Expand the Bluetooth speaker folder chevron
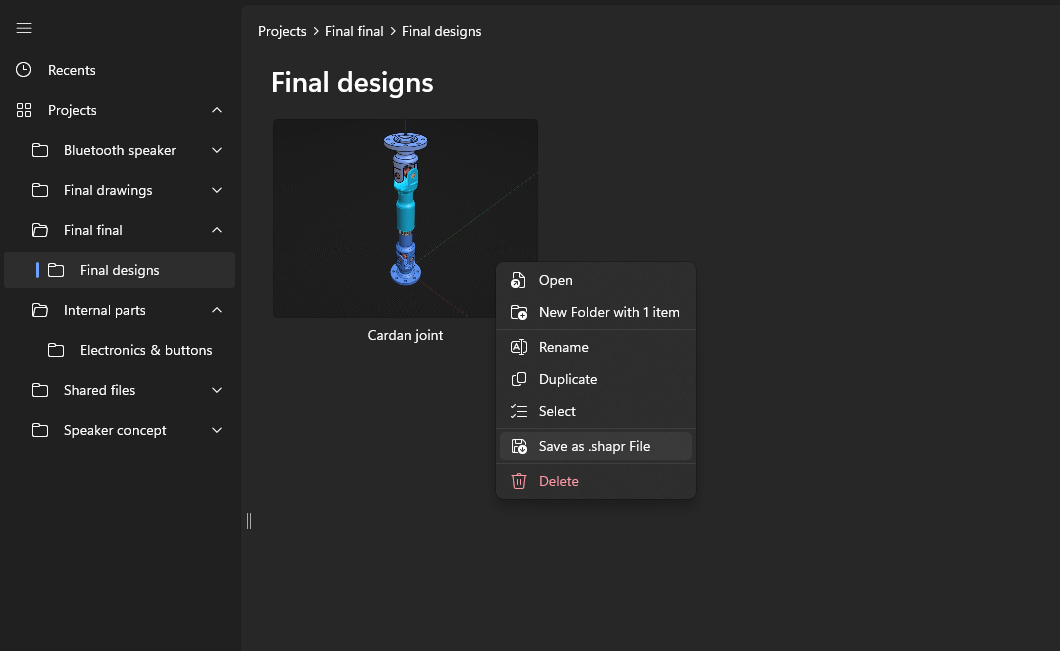Screen dimensions: 1060x651 (217, 150)
